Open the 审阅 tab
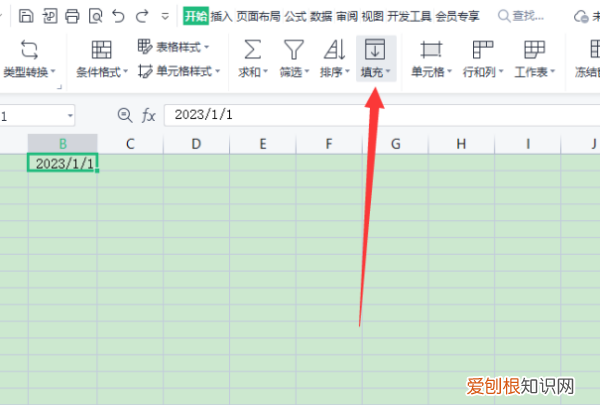Image resolution: width=600 pixels, height=405 pixels. tap(347, 16)
